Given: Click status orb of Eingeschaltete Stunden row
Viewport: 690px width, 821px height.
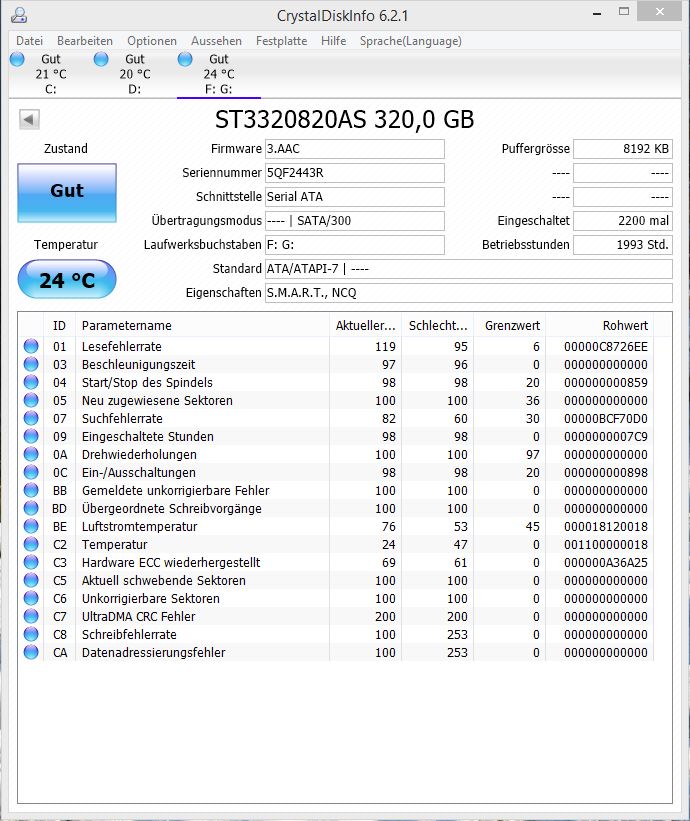Looking at the screenshot, I should pyautogui.click(x=31, y=436).
